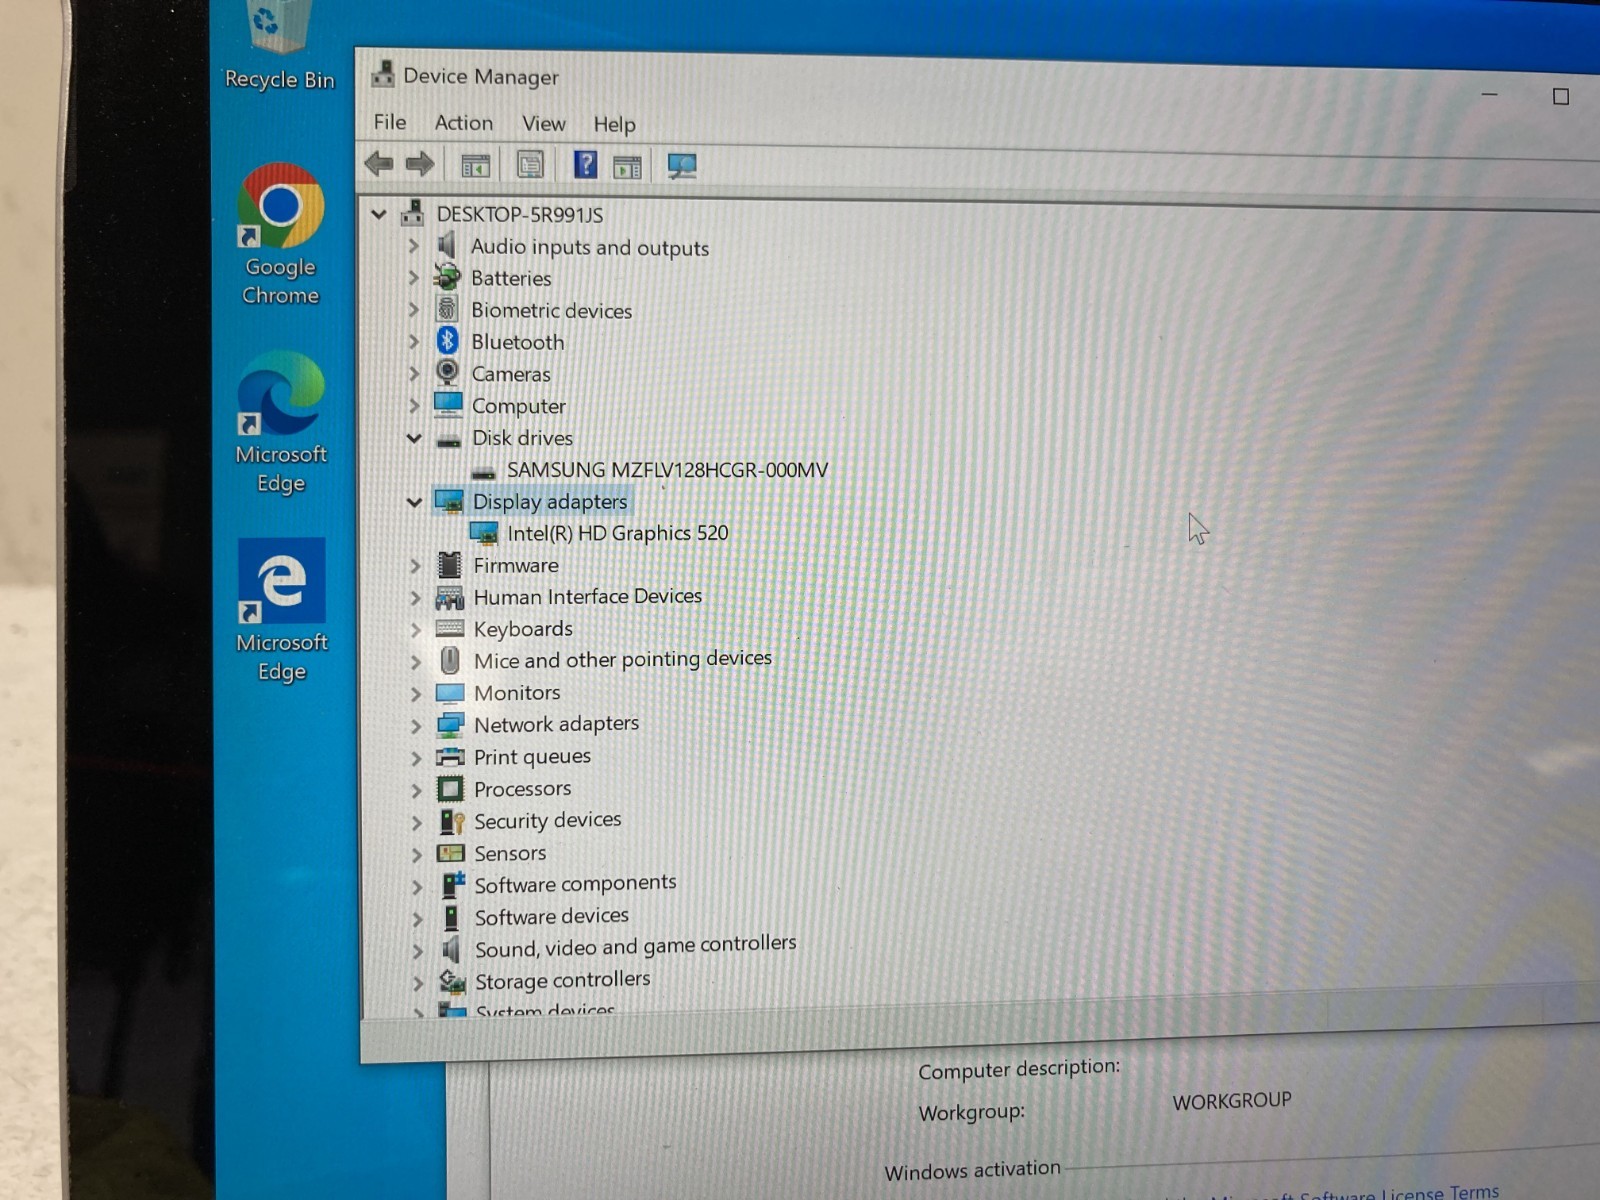Maximize the Device Manager window
This screenshot has width=1600, height=1200.
1560,96
